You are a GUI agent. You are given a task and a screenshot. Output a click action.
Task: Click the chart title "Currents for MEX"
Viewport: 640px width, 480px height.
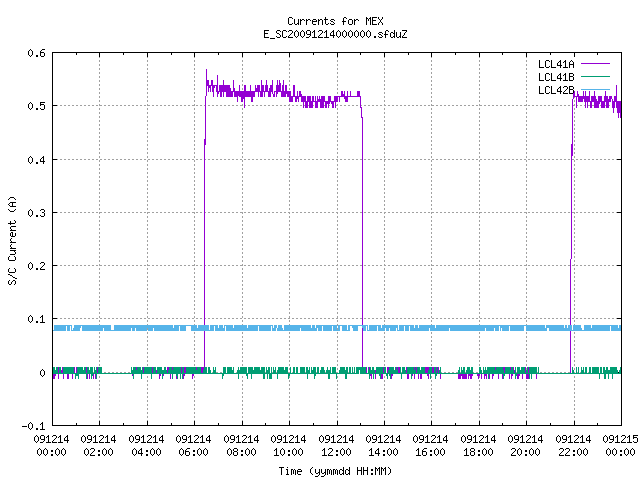pos(335,21)
